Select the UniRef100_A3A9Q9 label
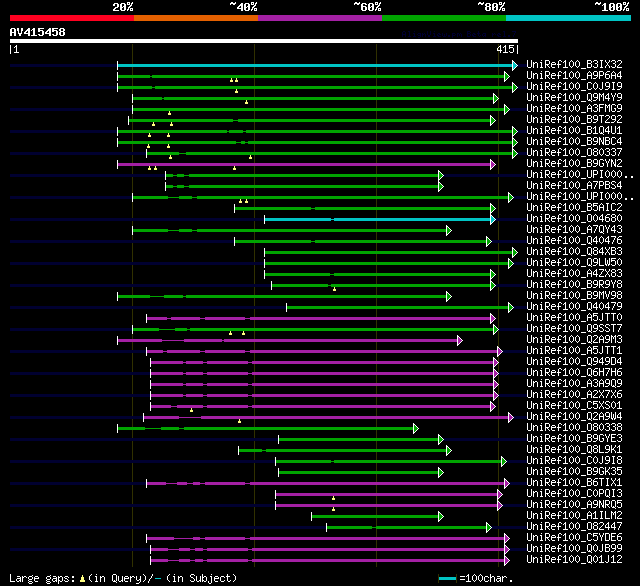640x586 pixels. click(x=574, y=384)
